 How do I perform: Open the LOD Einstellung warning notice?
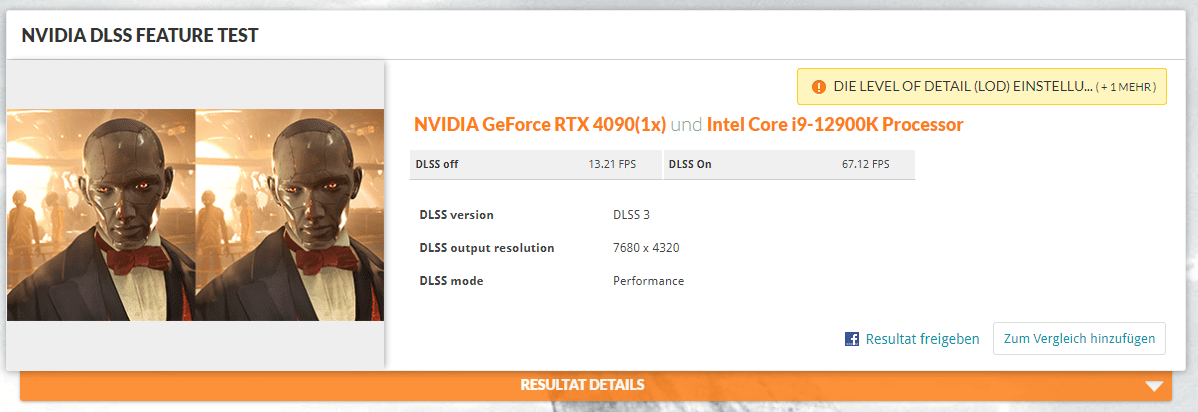982,86
